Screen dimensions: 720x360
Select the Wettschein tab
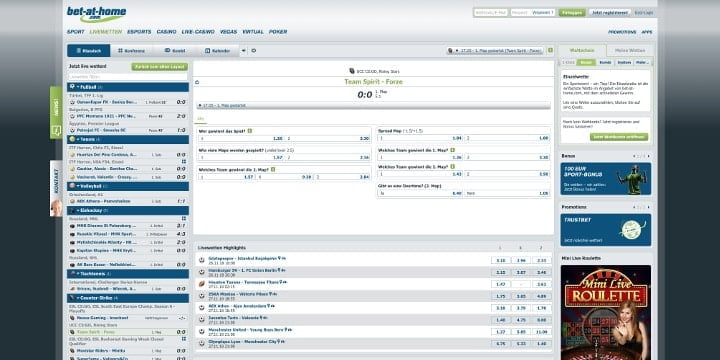tap(582, 51)
